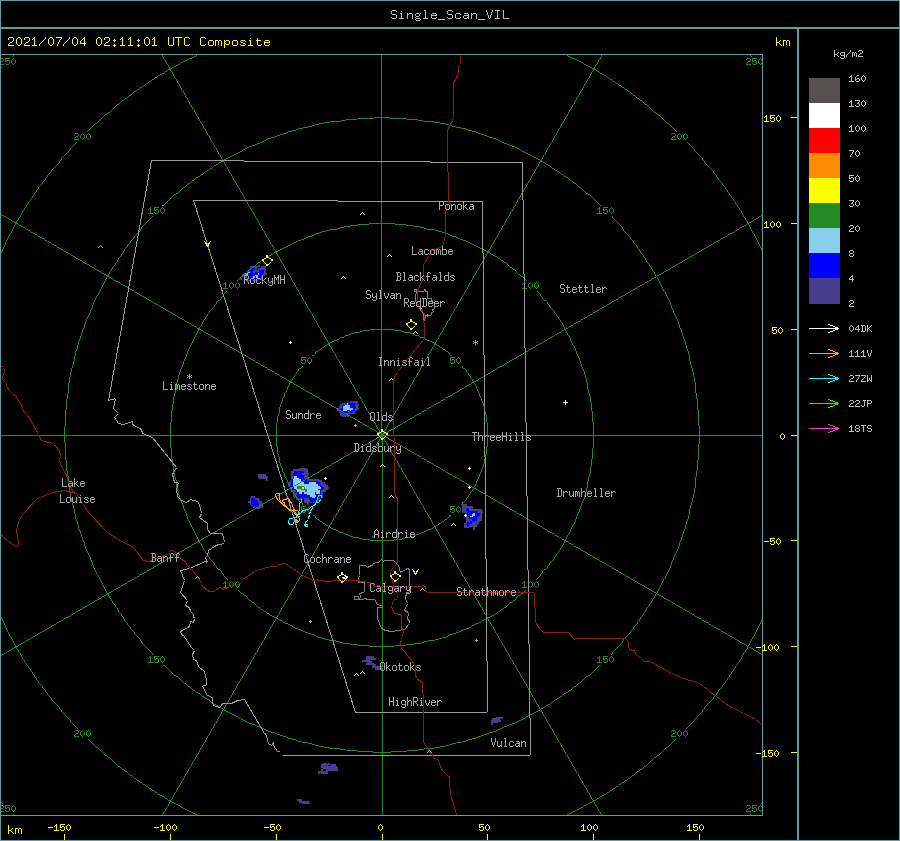Image resolution: width=900 pixels, height=841 pixels.
Task: Click the Single_Scan_VIL title
Action: 449,15
